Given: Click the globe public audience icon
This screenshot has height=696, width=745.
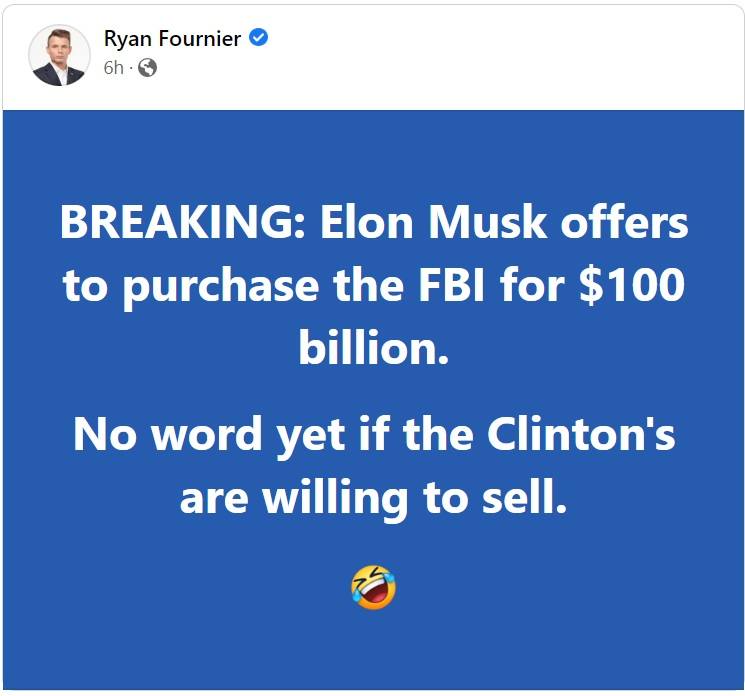Looking at the screenshot, I should point(147,68).
